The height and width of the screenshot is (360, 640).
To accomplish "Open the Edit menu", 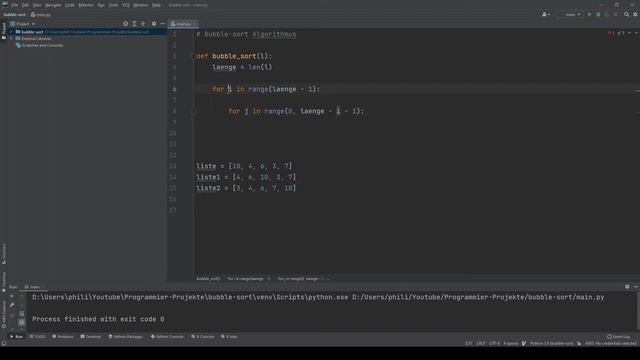I will pyautogui.click(x=25, y=5).
